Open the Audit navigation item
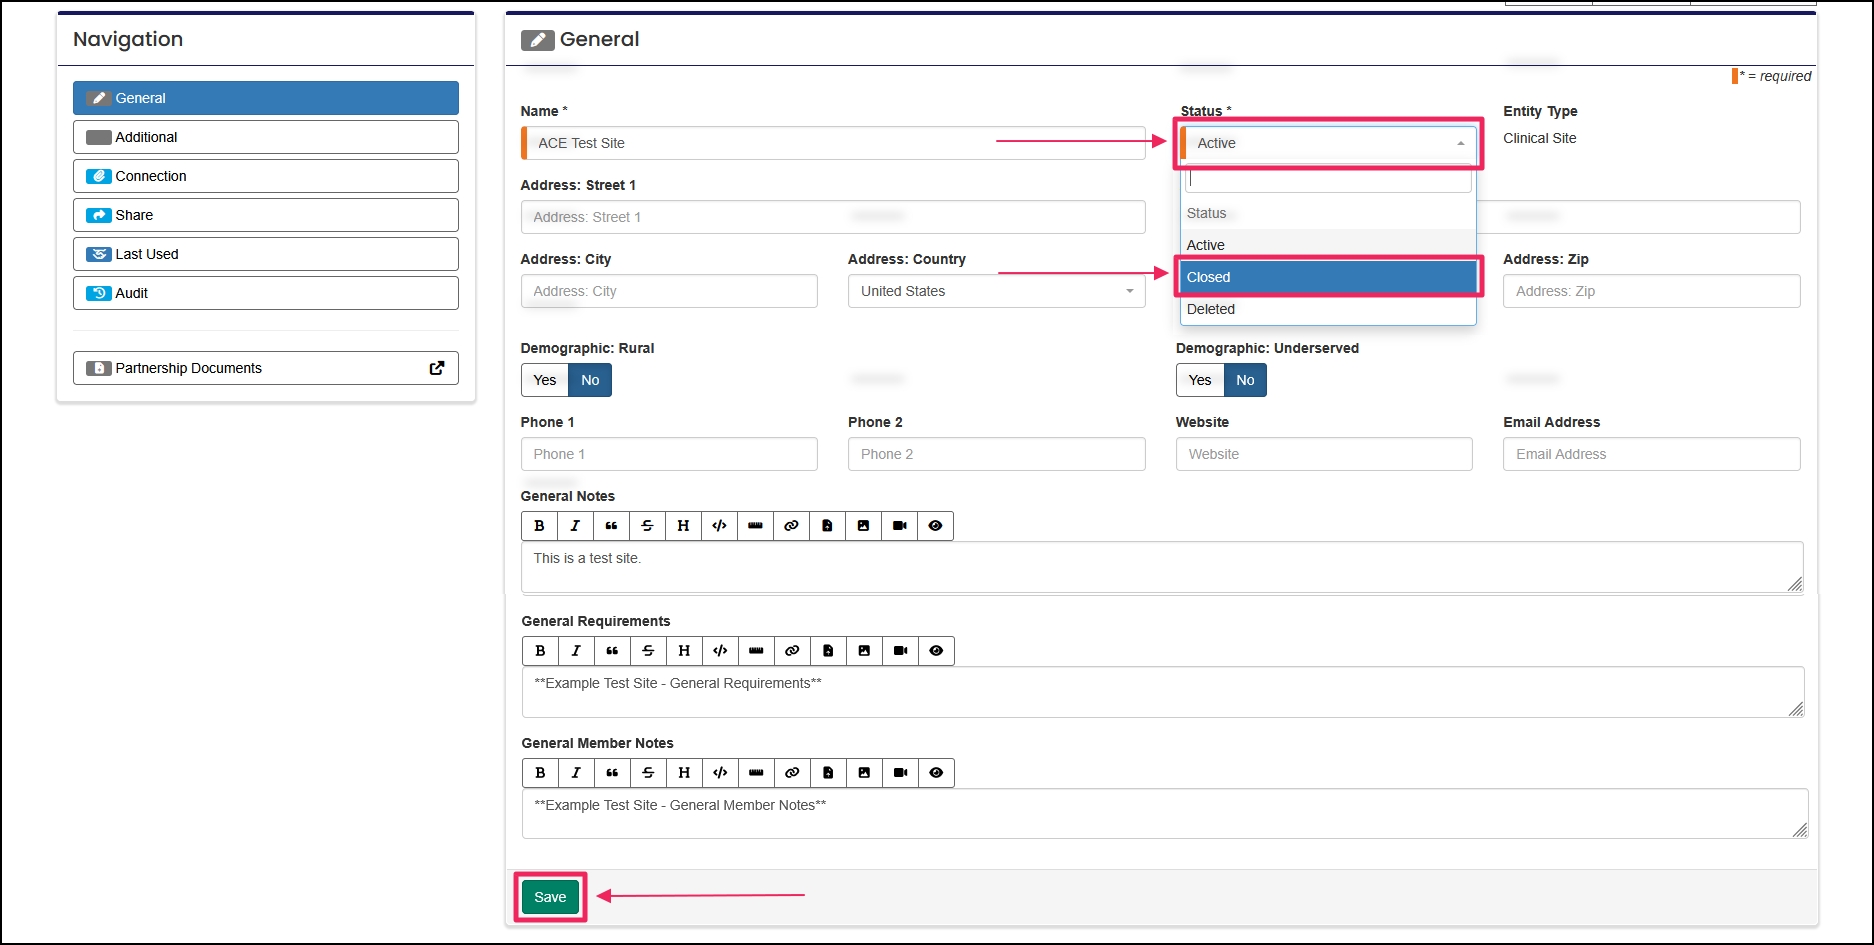This screenshot has width=1874, height=945. 266,293
